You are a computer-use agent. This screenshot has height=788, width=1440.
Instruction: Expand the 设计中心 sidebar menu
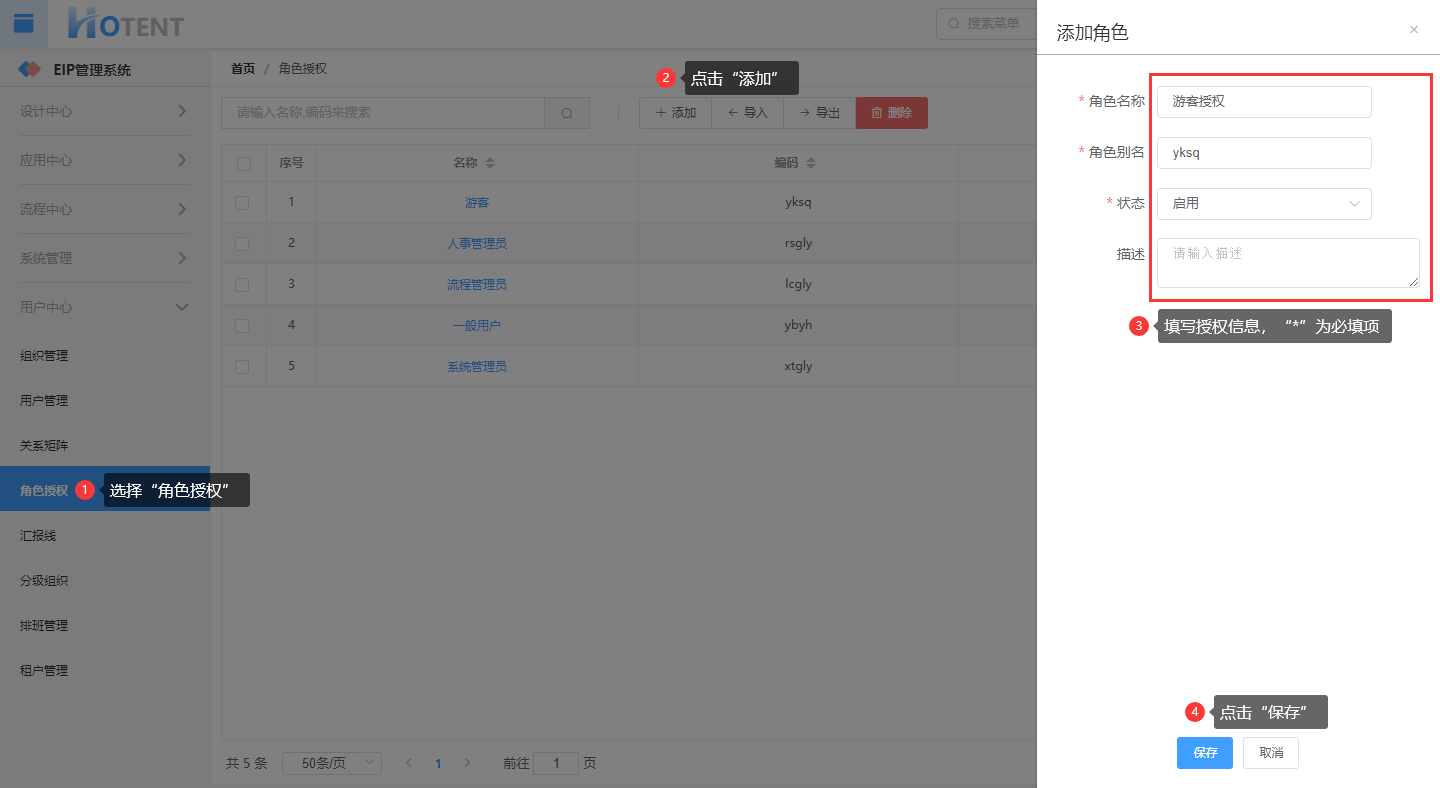(104, 111)
